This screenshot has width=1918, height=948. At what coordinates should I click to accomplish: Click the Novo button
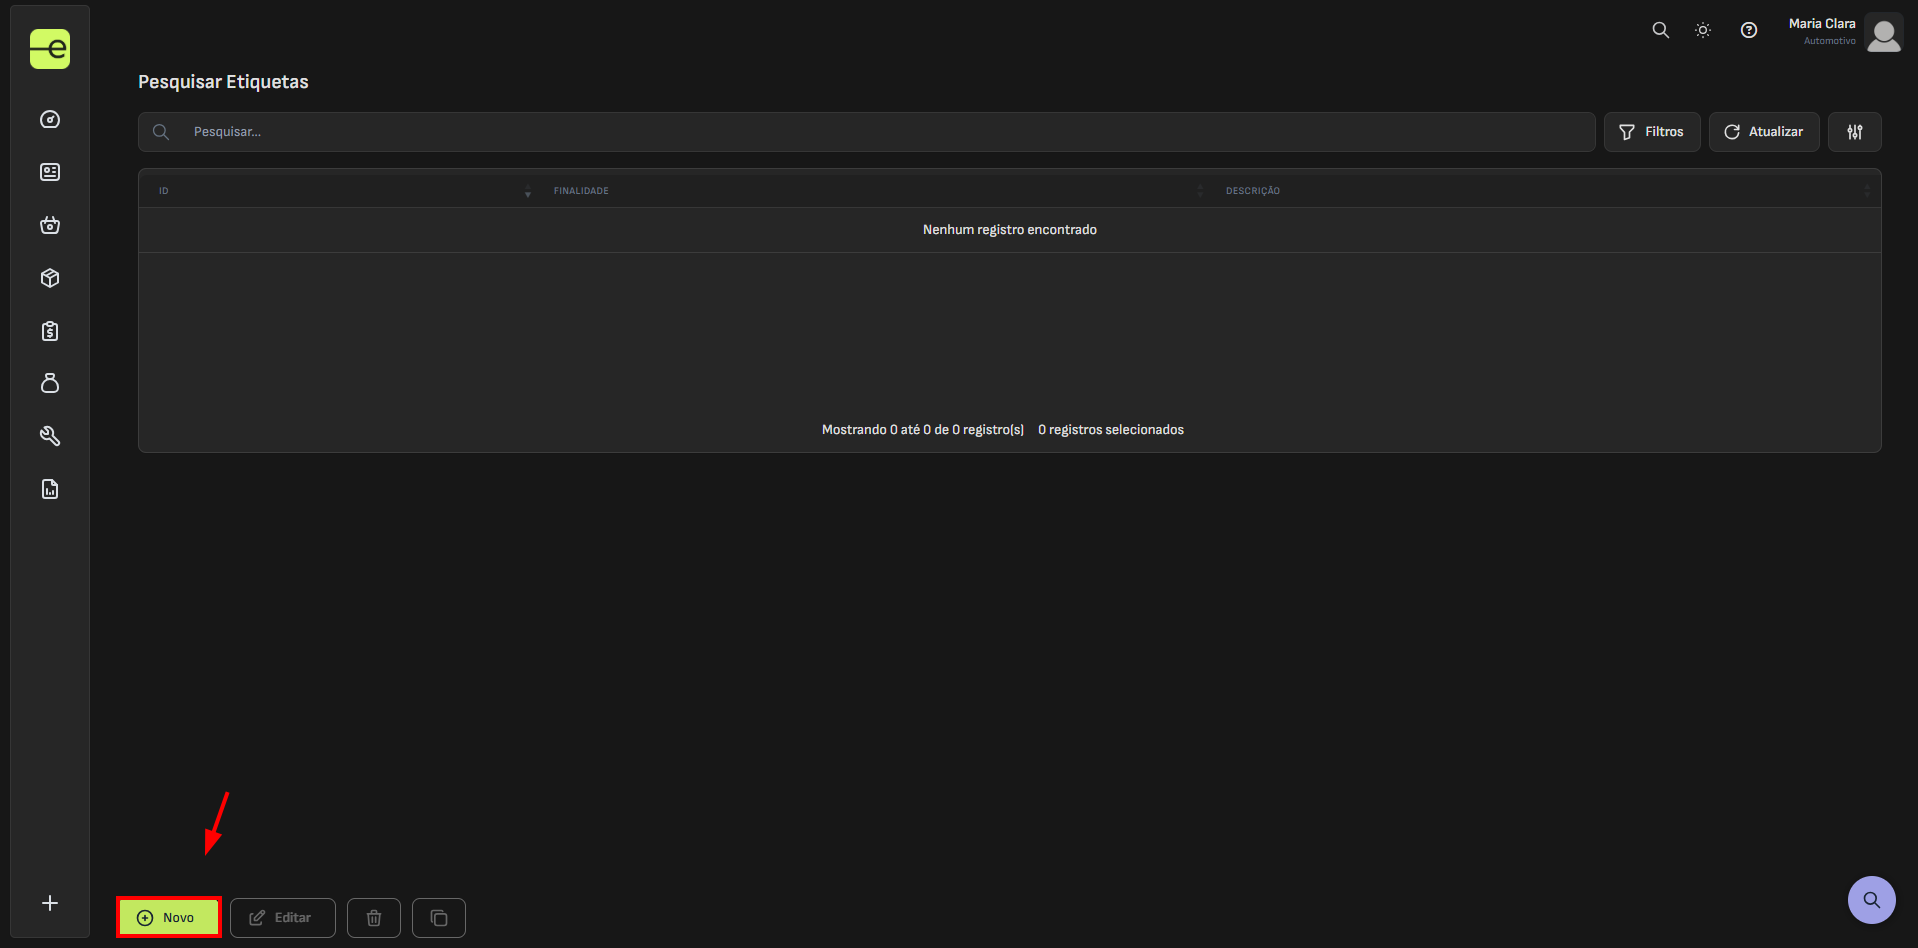click(x=169, y=917)
